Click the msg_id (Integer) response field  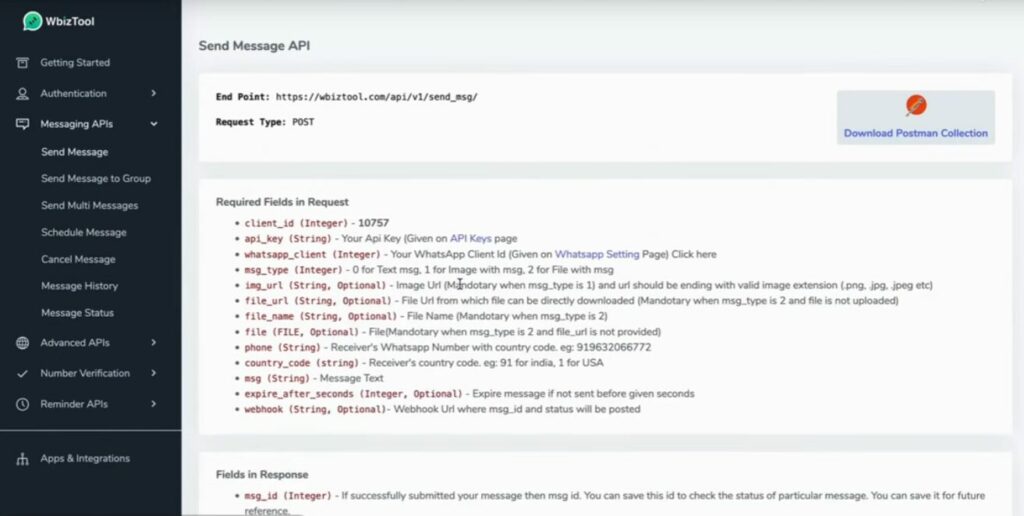coord(288,496)
